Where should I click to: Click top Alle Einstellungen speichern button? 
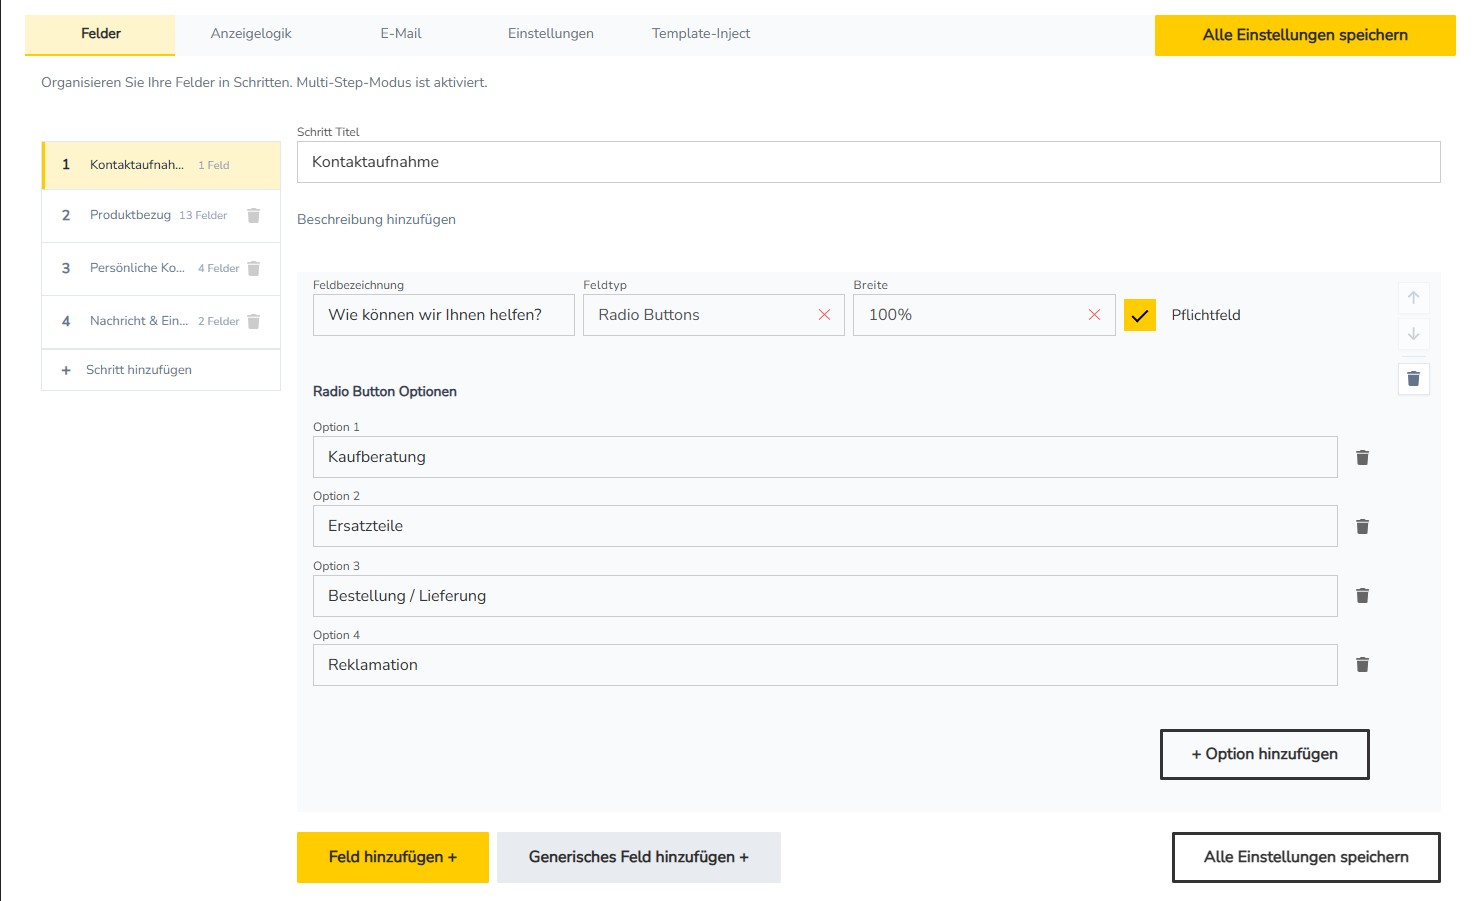(x=1305, y=35)
